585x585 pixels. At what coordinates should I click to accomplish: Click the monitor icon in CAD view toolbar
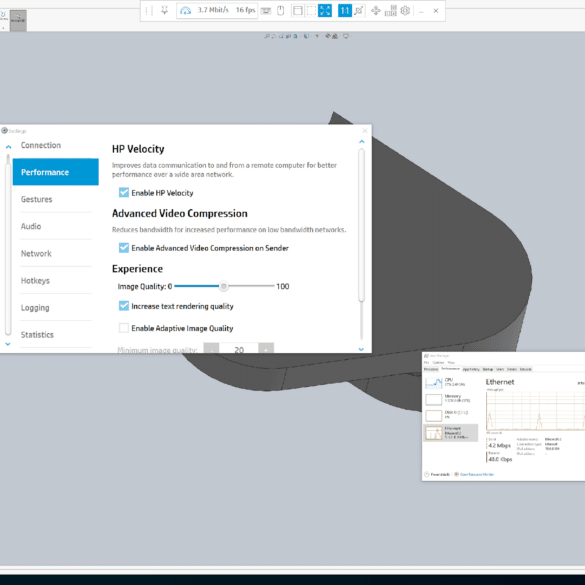coord(346,36)
